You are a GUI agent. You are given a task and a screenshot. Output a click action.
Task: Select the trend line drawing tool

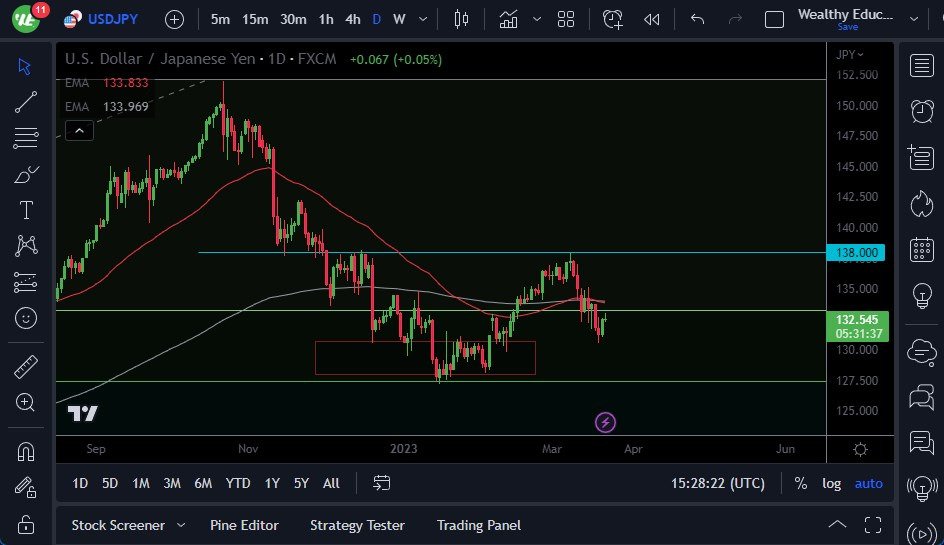(26, 101)
